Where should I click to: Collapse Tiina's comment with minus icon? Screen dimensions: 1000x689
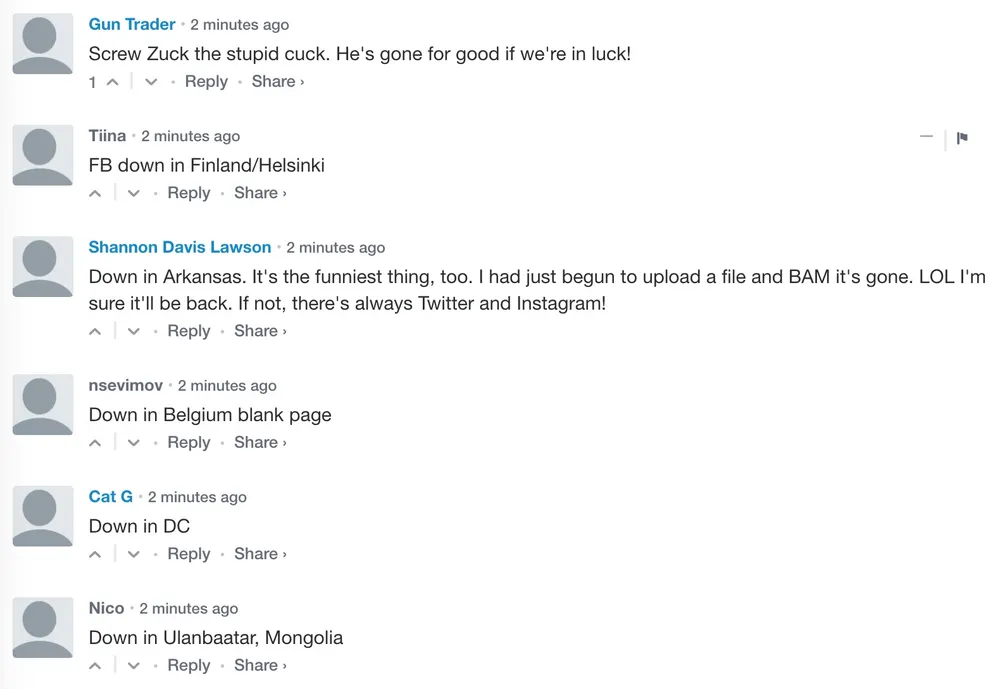[926, 137]
